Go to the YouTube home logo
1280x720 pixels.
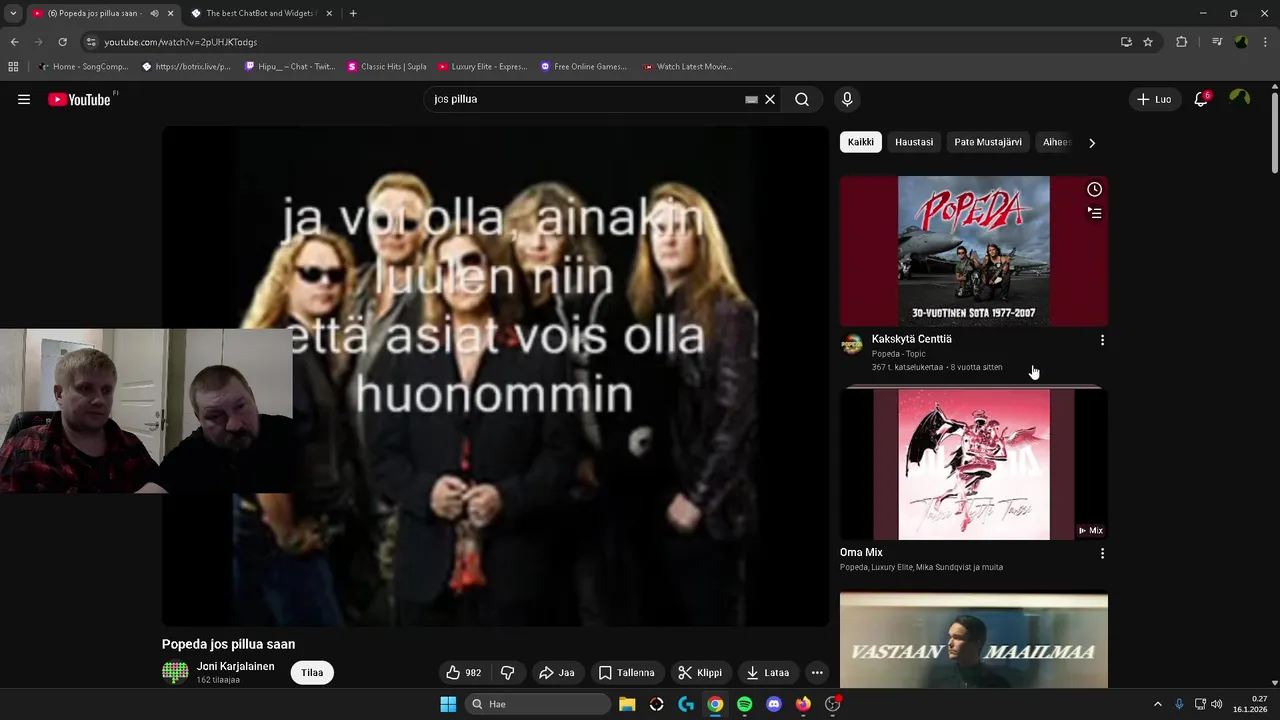click(79, 99)
